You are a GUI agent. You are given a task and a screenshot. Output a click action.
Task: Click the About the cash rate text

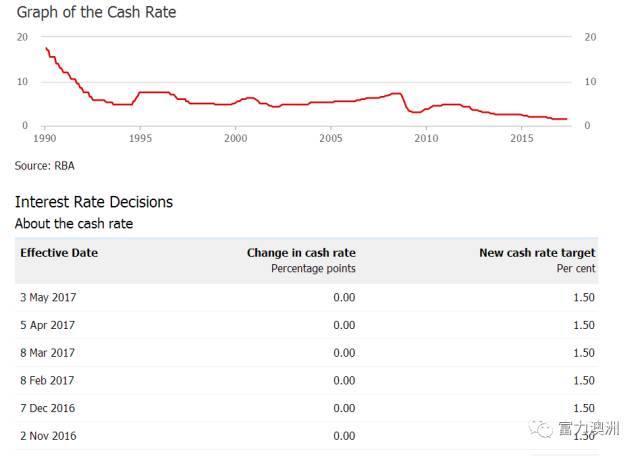click(x=74, y=224)
